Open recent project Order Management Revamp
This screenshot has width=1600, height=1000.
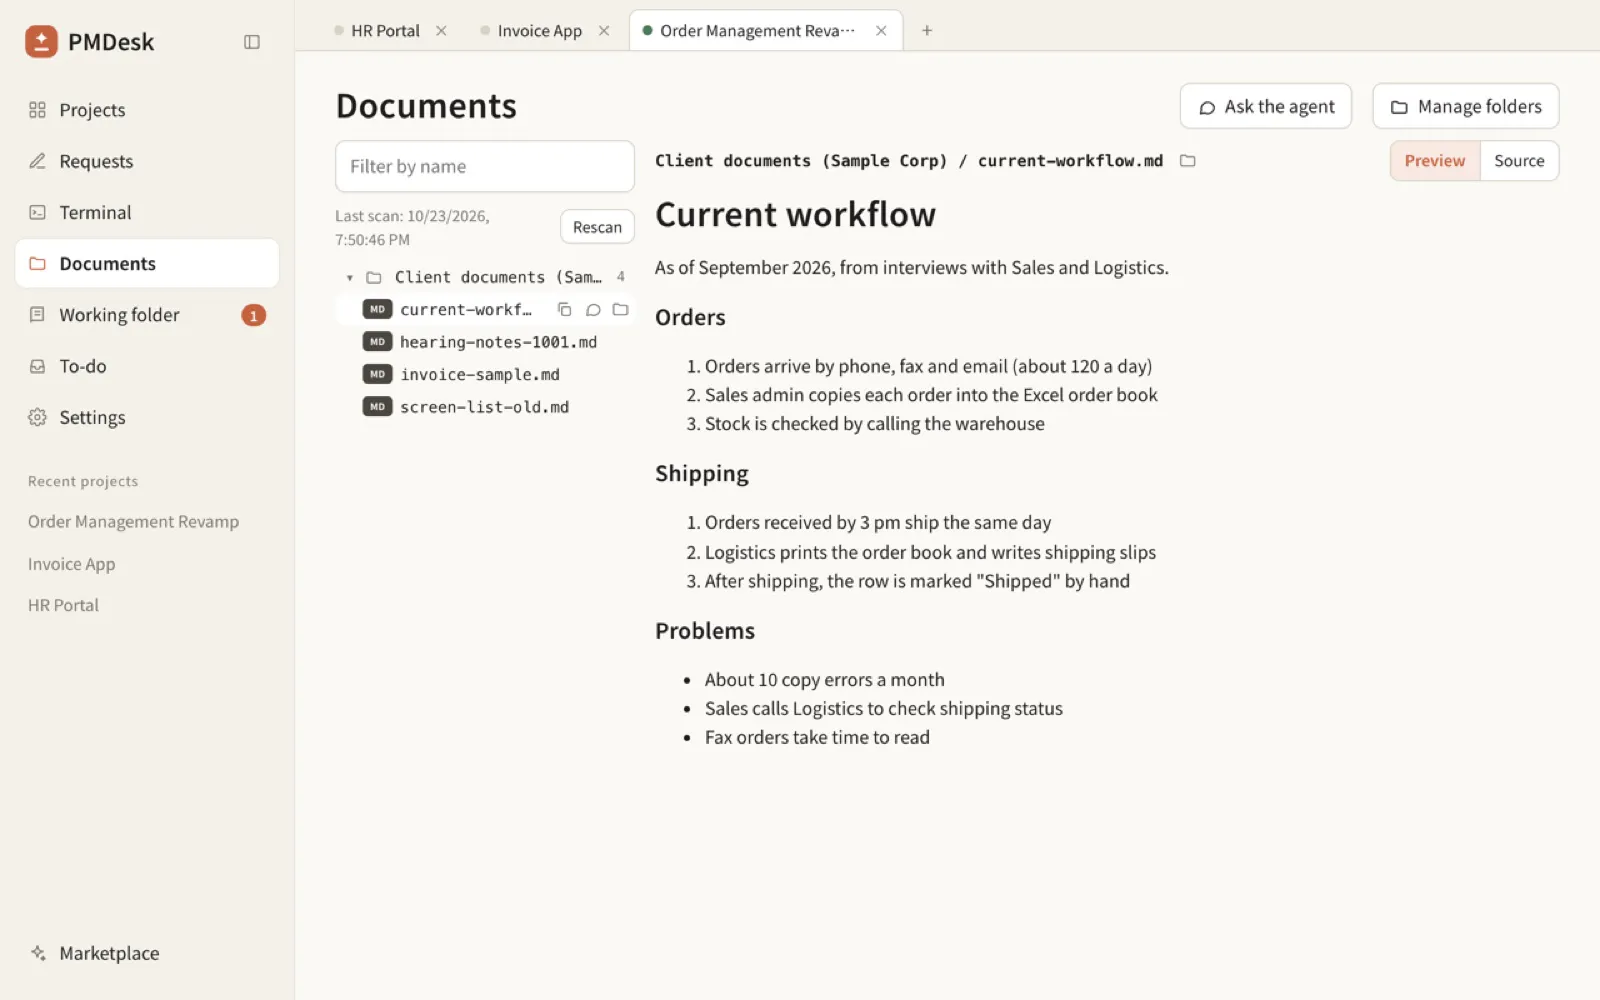pyautogui.click(x=133, y=522)
